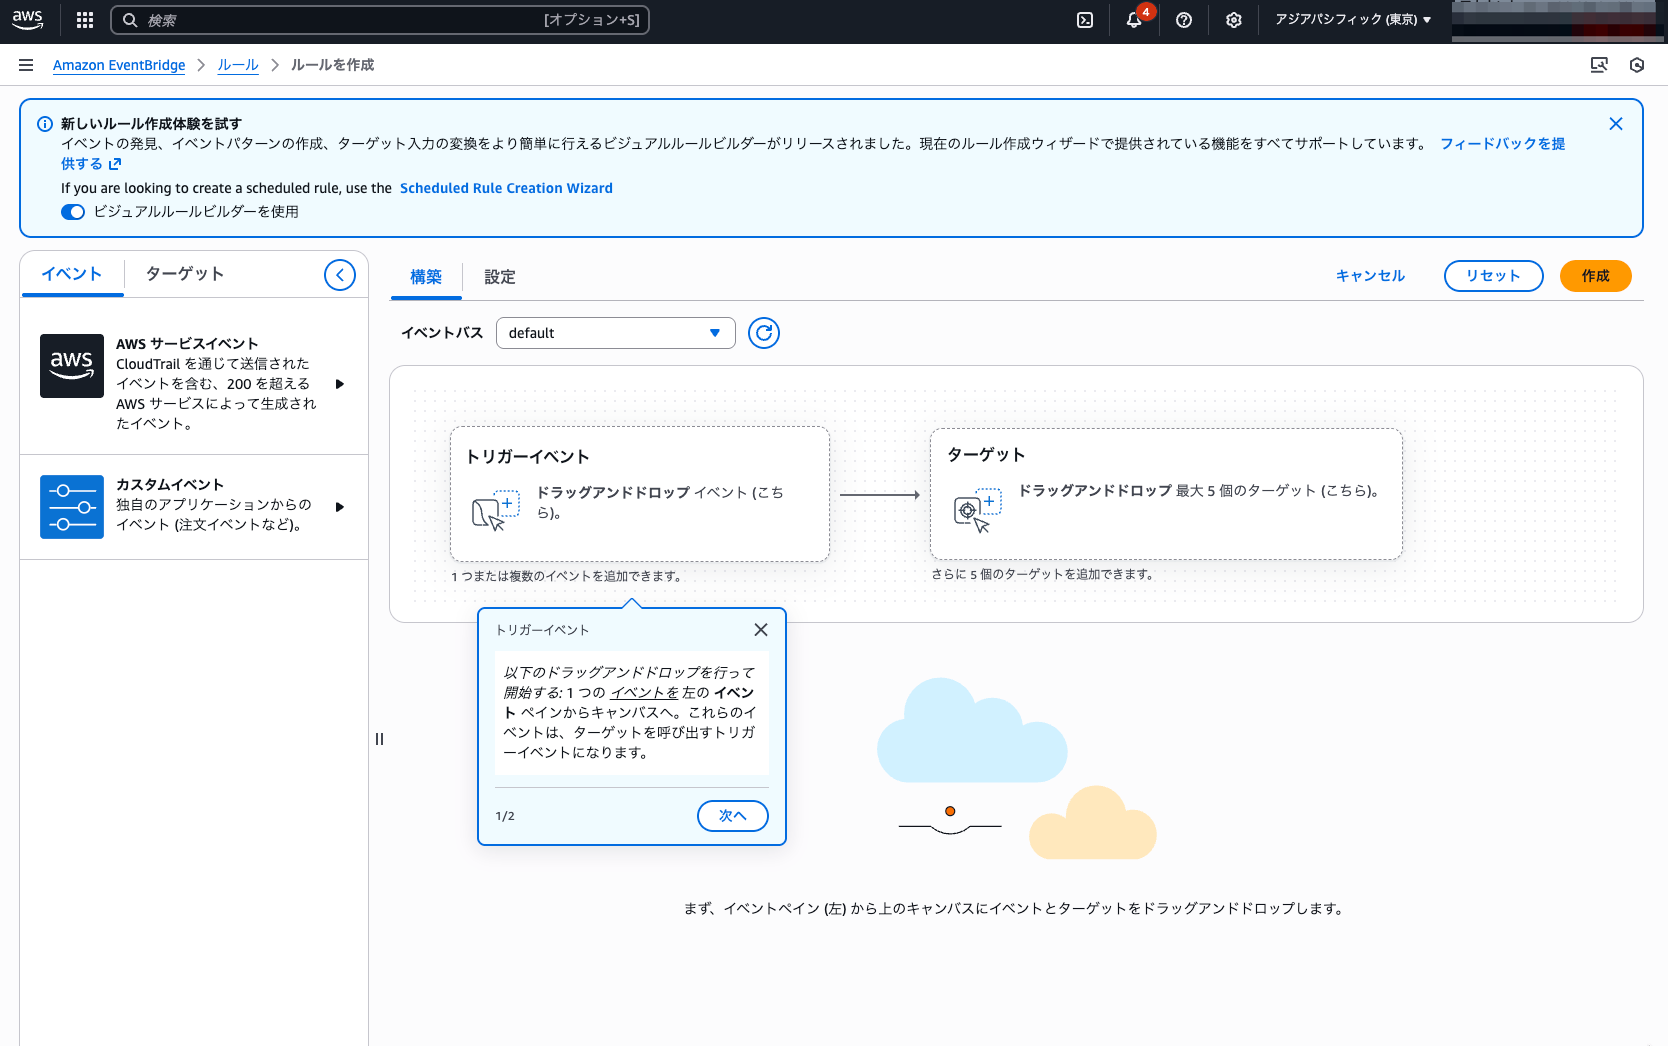Collapse the events side pane with arrow
This screenshot has width=1668, height=1046.
tap(340, 275)
